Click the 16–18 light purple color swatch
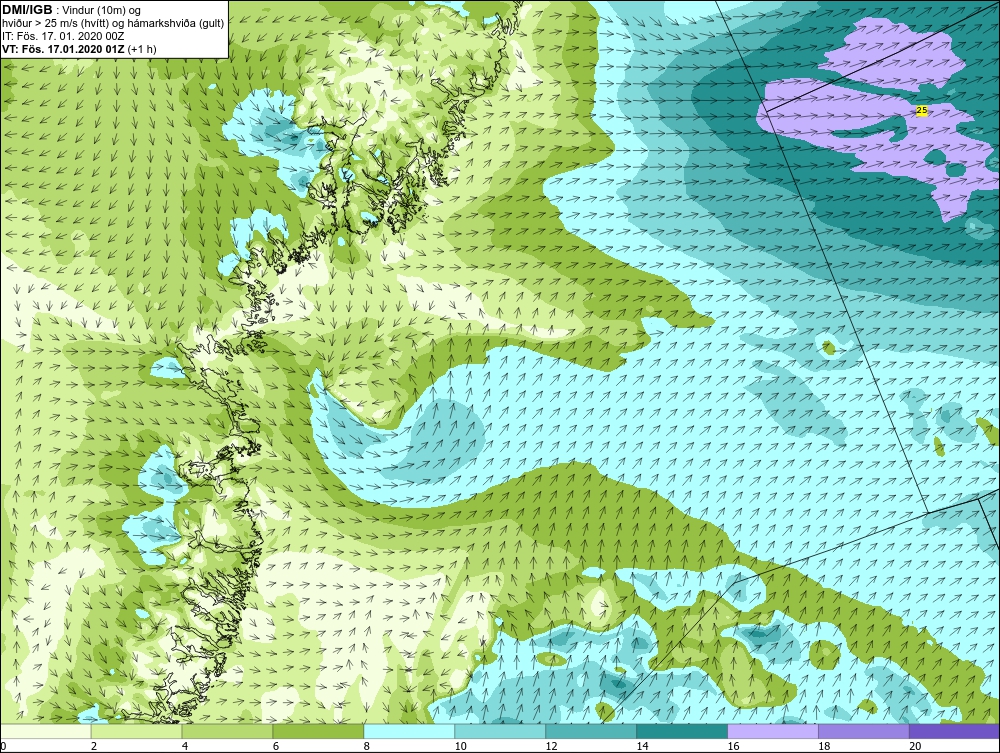Viewport: 1000px width, 753px height. [772, 731]
